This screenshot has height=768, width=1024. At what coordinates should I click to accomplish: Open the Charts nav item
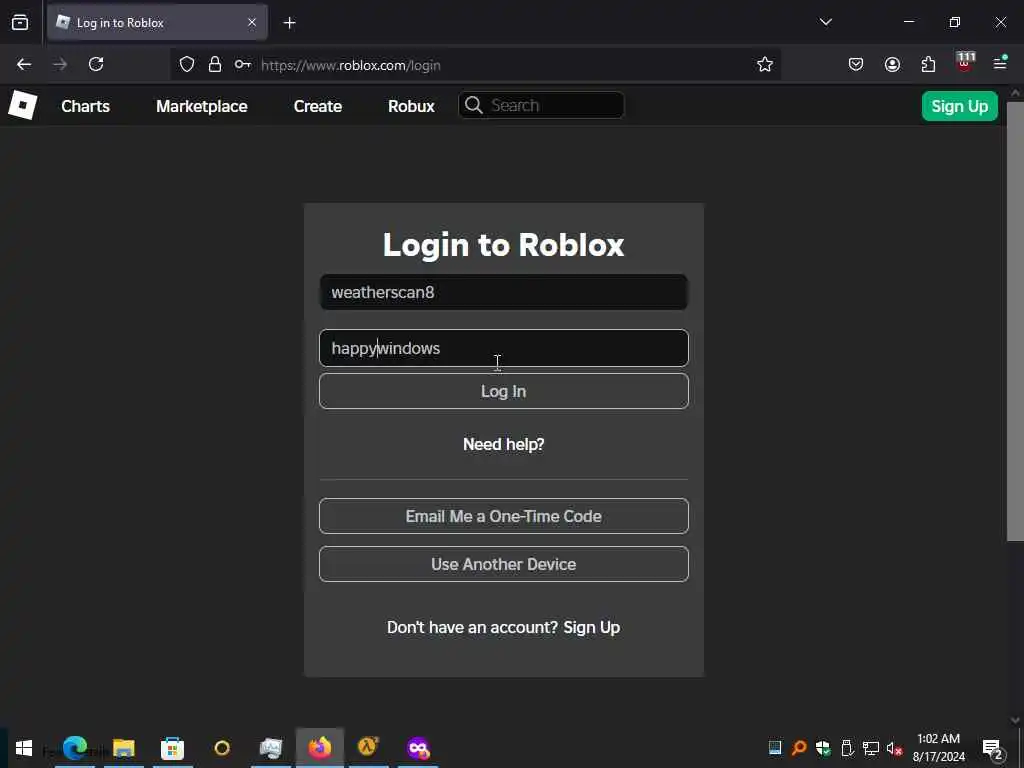(x=86, y=106)
